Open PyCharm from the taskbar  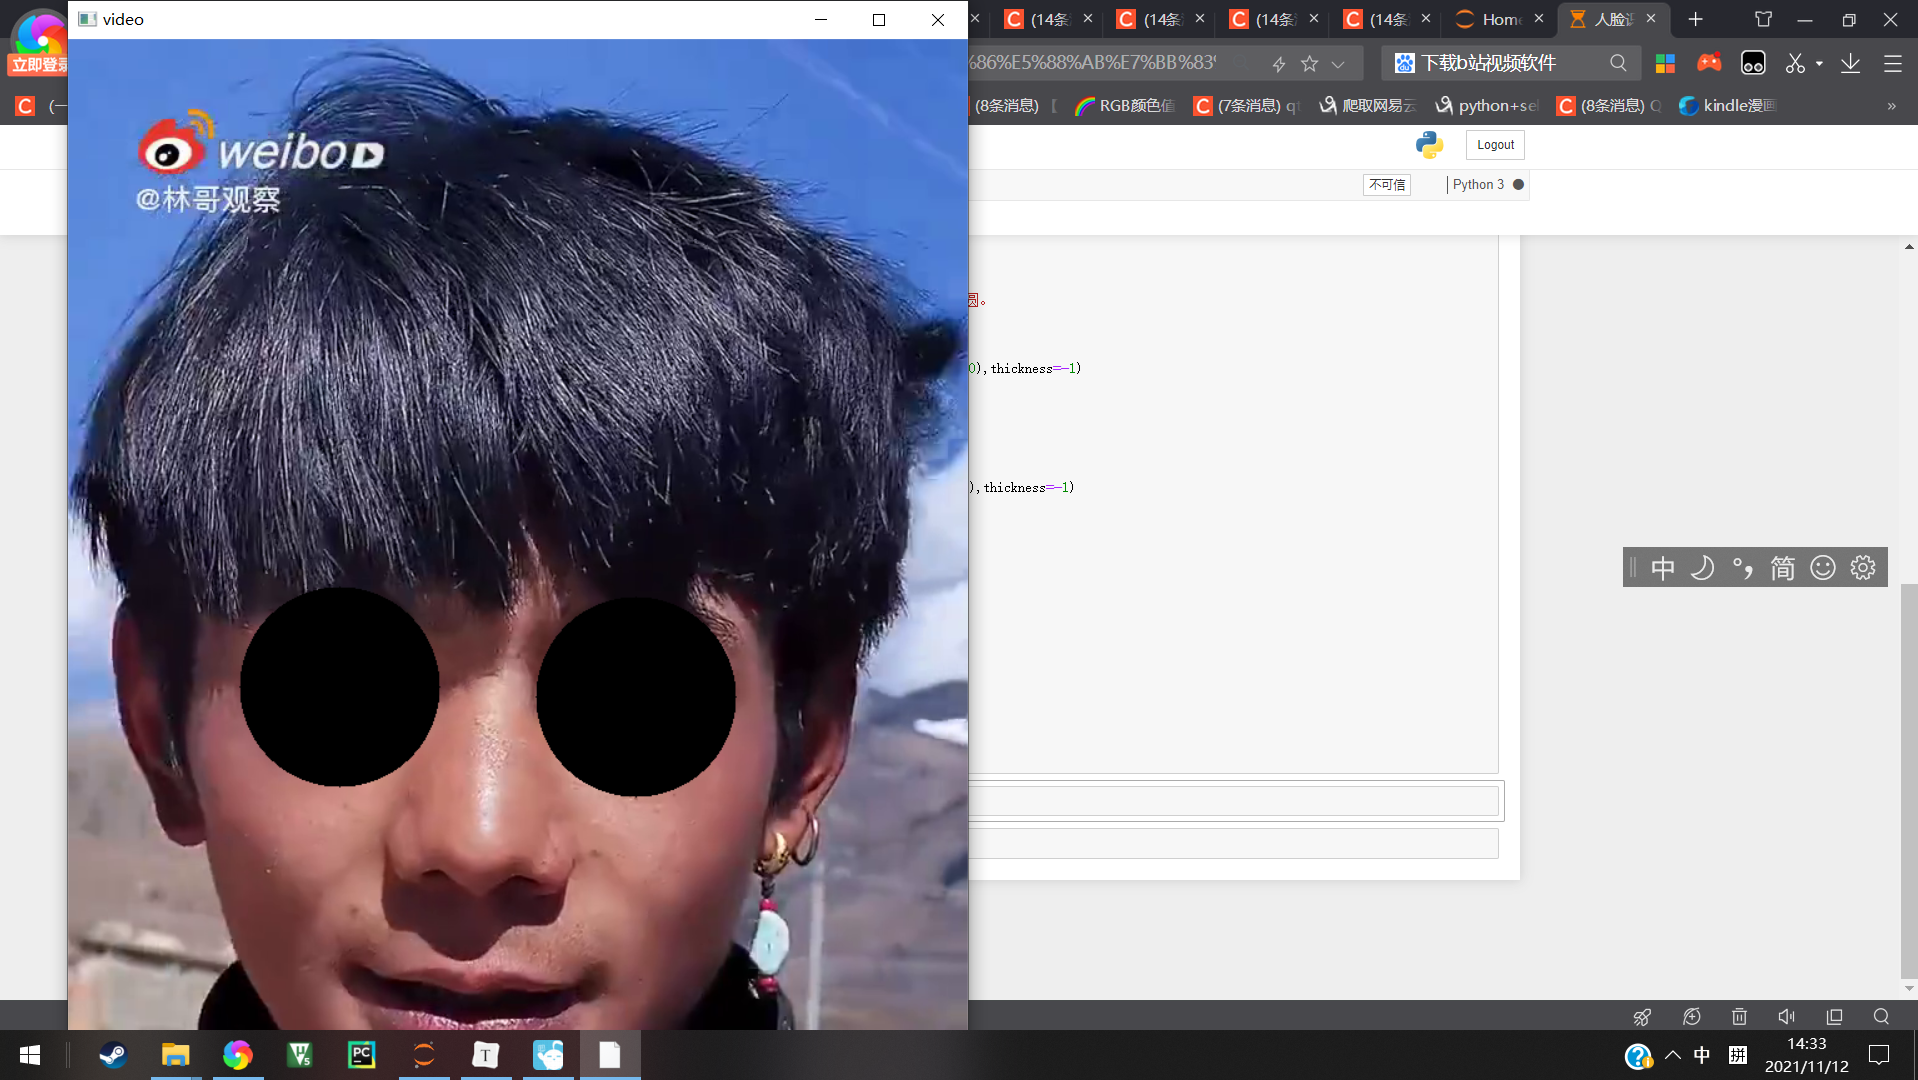[361, 1055]
